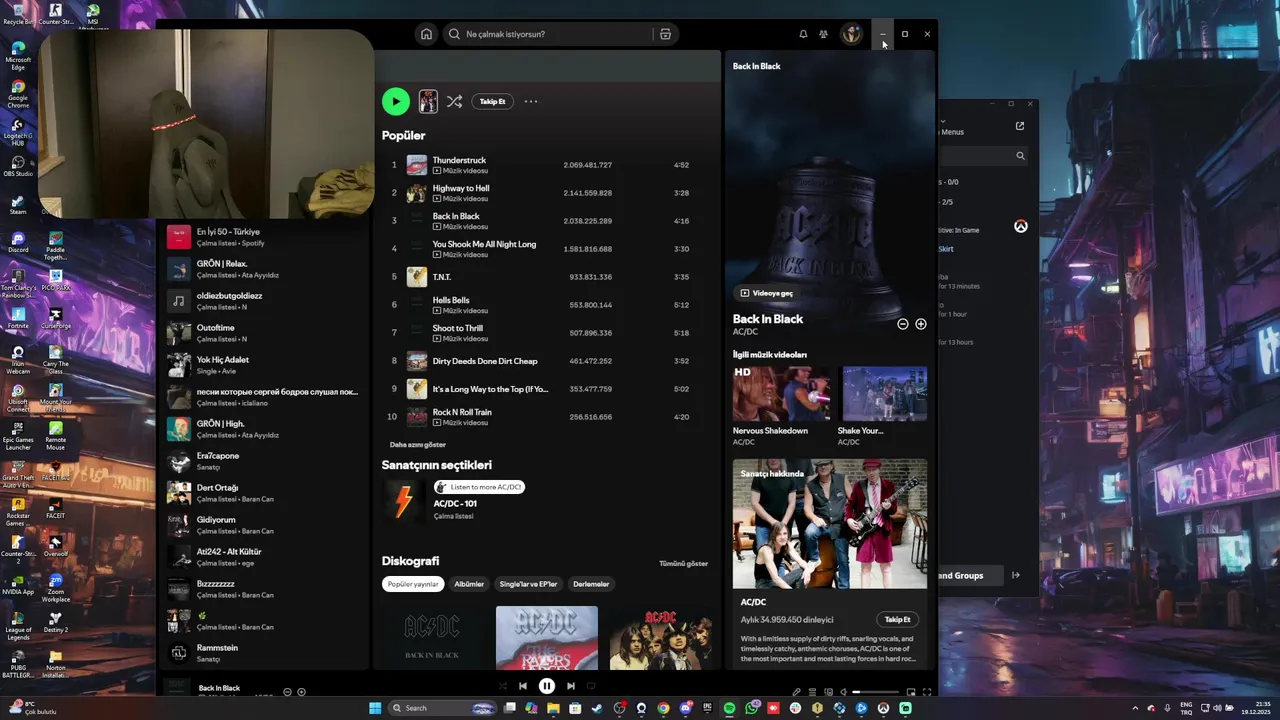This screenshot has height=720, width=1280.
Task: Click pop-out icon in background window
Action: click(x=1019, y=126)
